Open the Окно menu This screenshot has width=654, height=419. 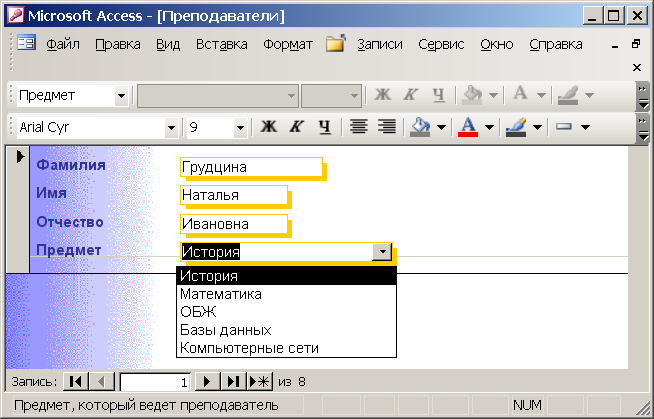tap(497, 44)
